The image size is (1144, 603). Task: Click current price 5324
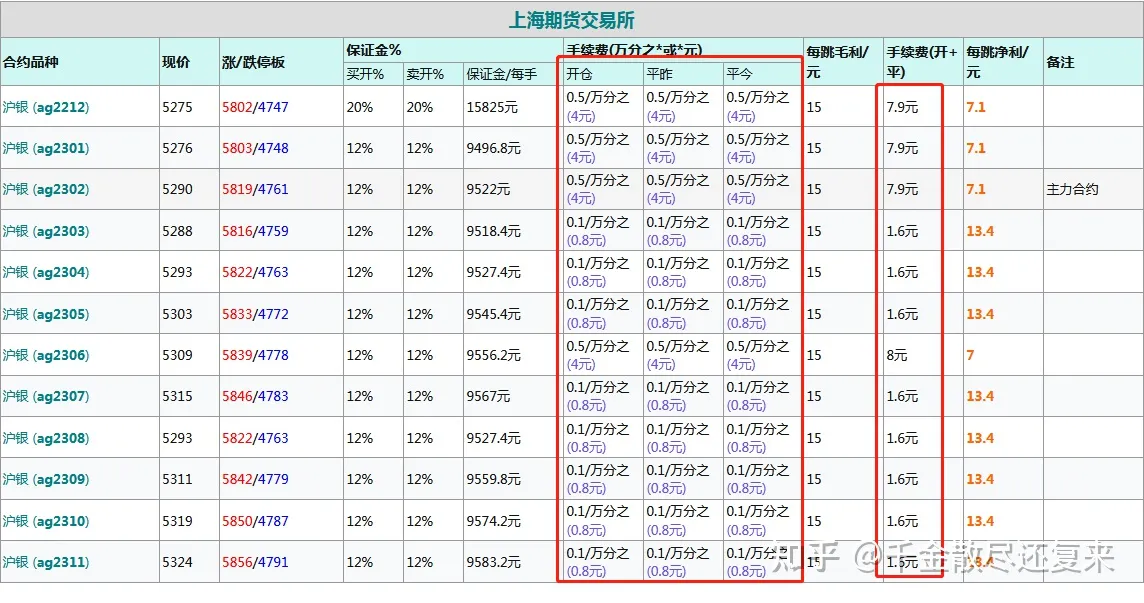(177, 562)
